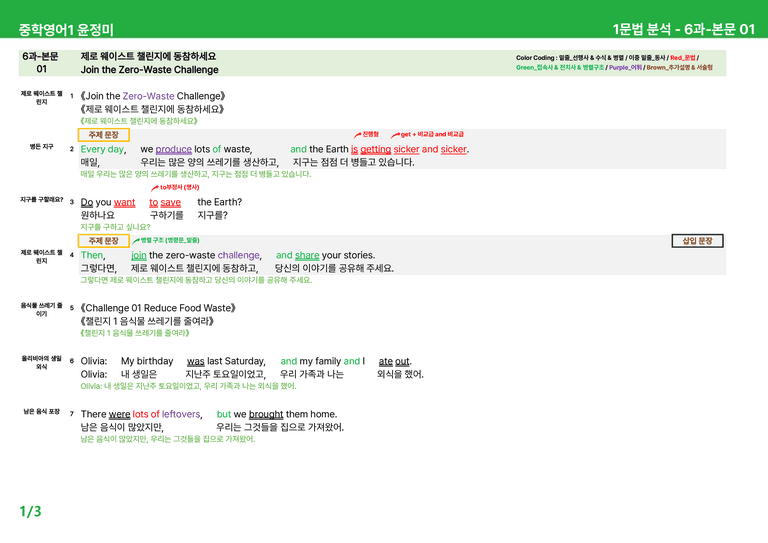Click the red underlined 'to save'
768x543 pixels.
click(165, 202)
